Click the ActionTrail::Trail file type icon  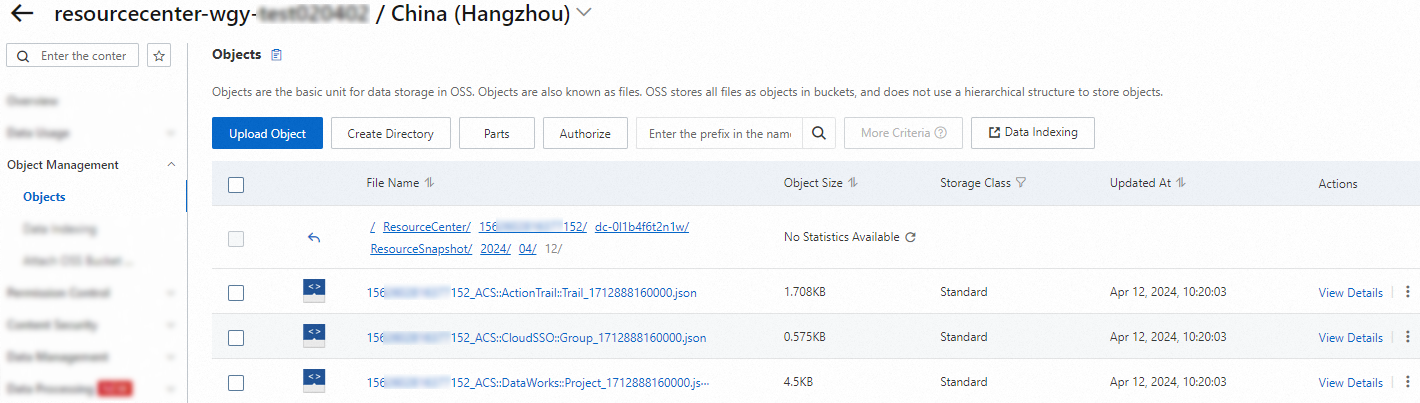[314, 291]
